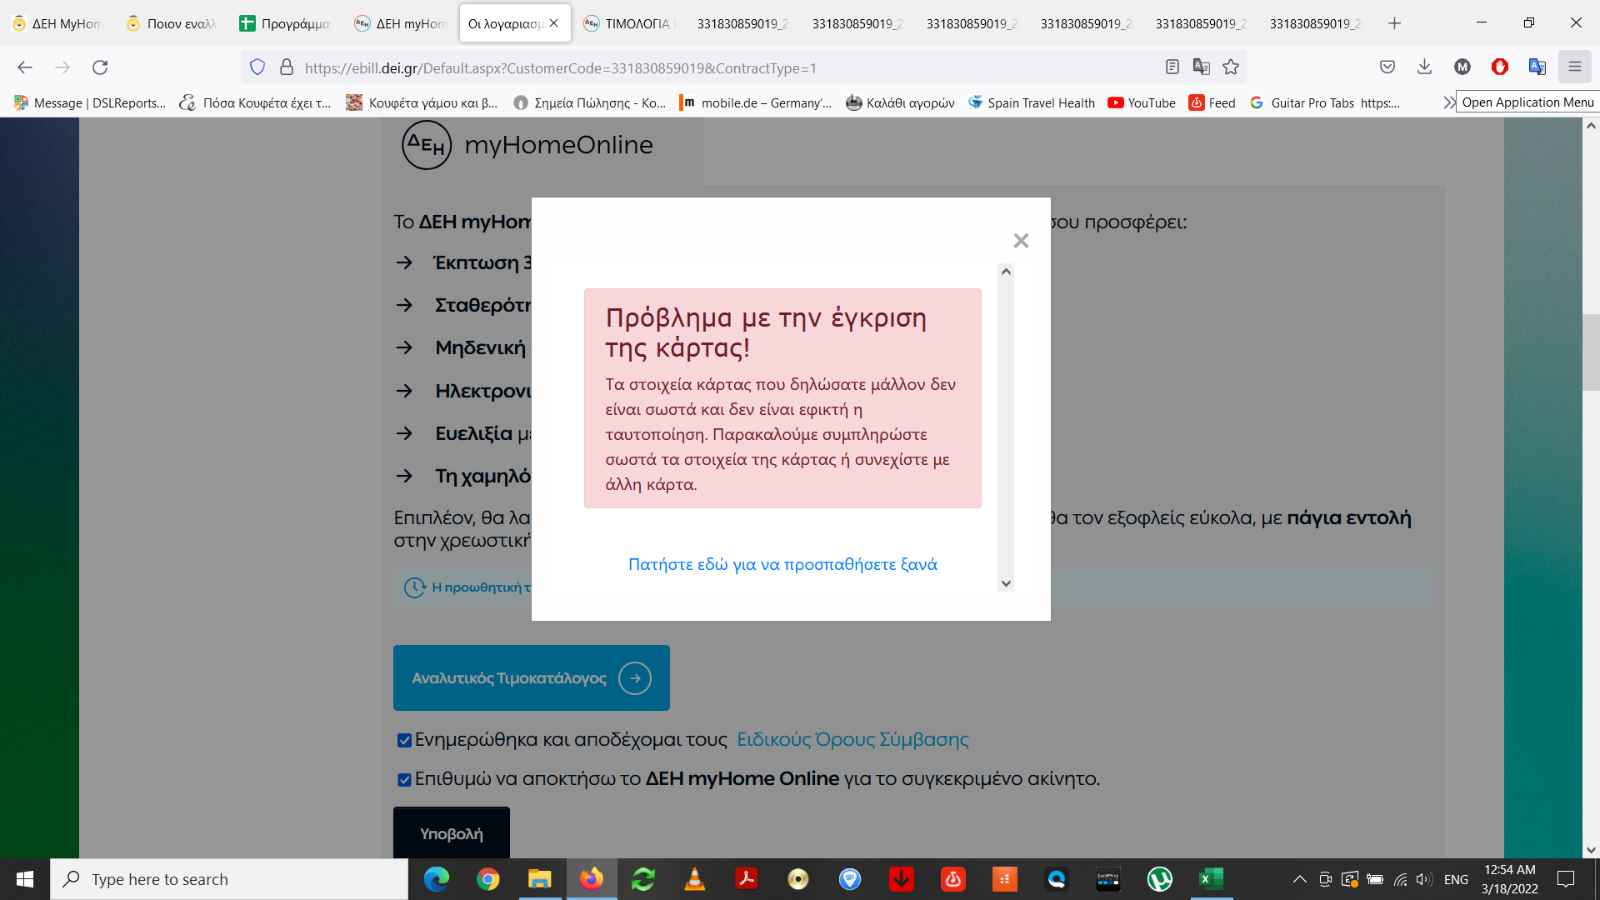The width and height of the screenshot is (1600, 900).
Task: Open the Ειδικούς Όρους Σύμβασης link
Action: 852,740
